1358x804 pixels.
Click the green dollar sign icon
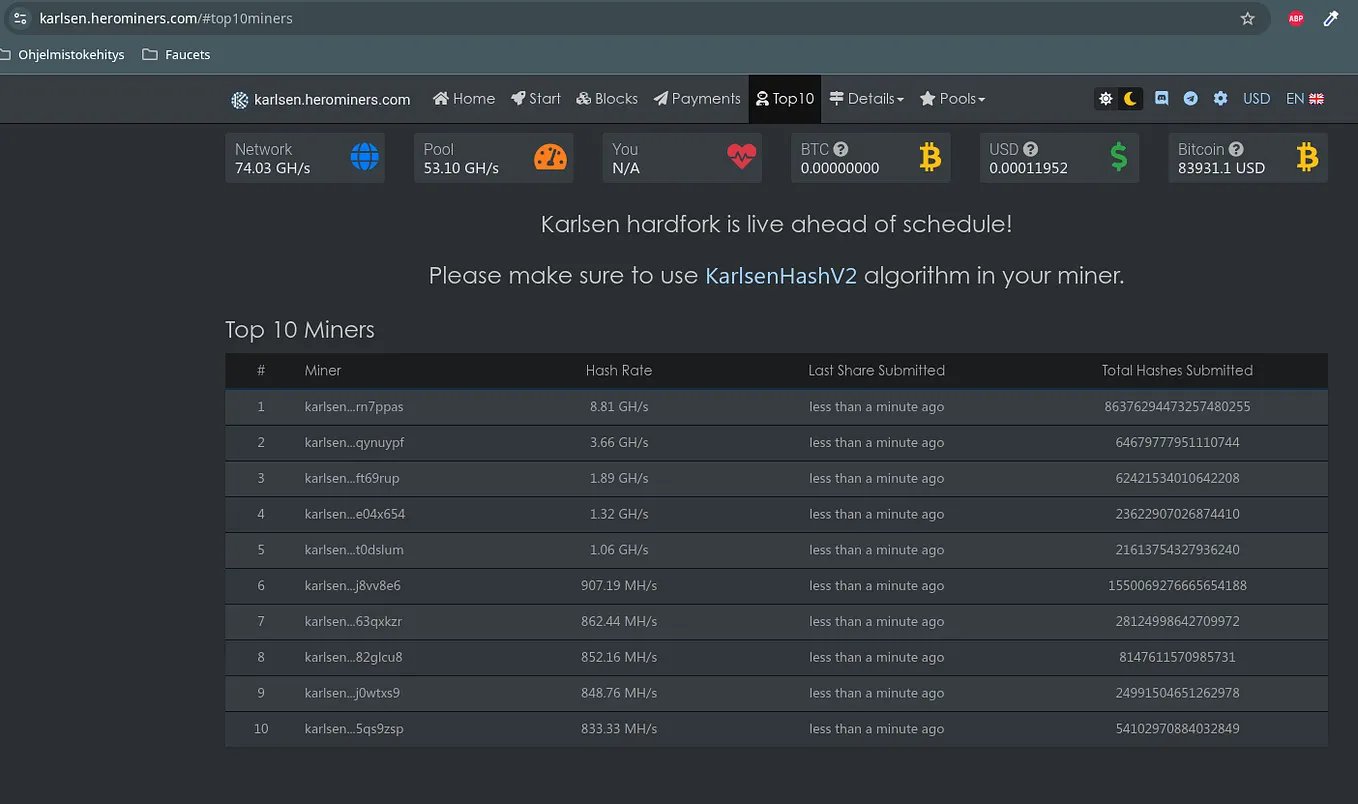click(x=1119, y=157)
